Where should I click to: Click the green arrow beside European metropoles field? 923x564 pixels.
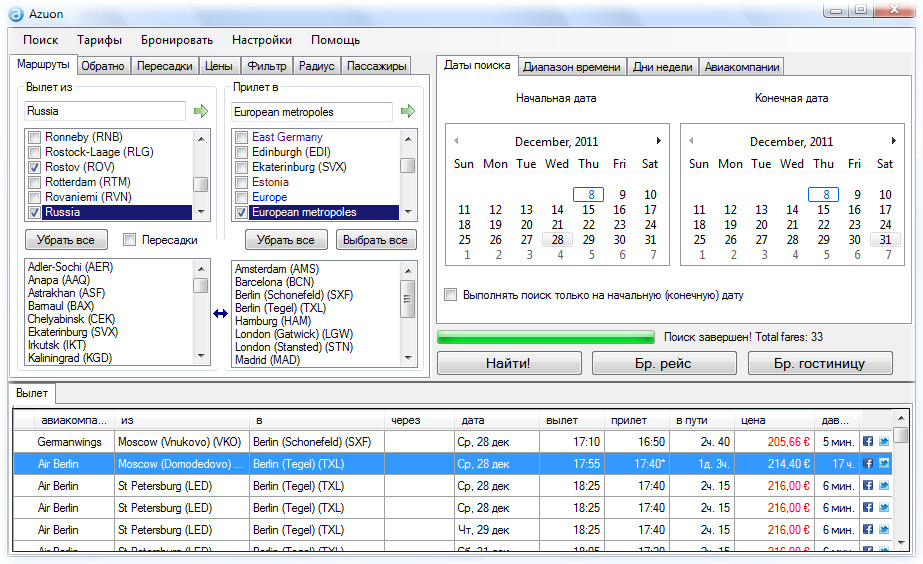pos(407,111)
